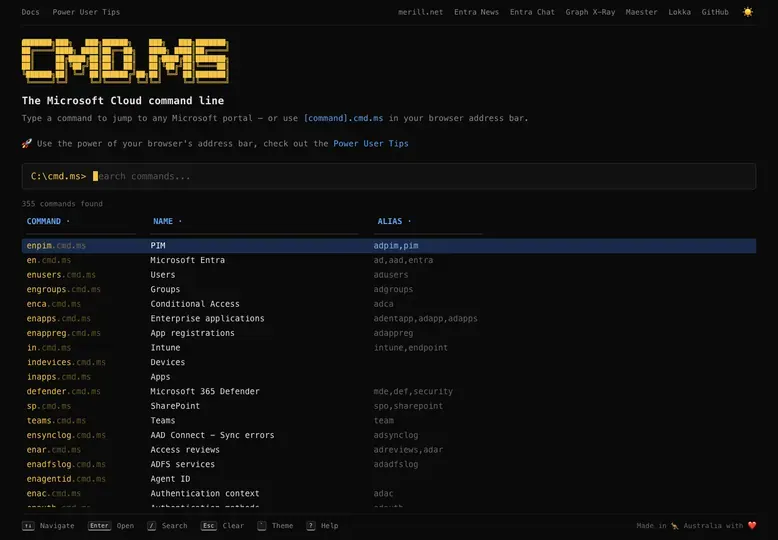Screen dimensions: 778x540
Task: Click the Navigate arrow keys hint
Action: [x=48, y=526]
